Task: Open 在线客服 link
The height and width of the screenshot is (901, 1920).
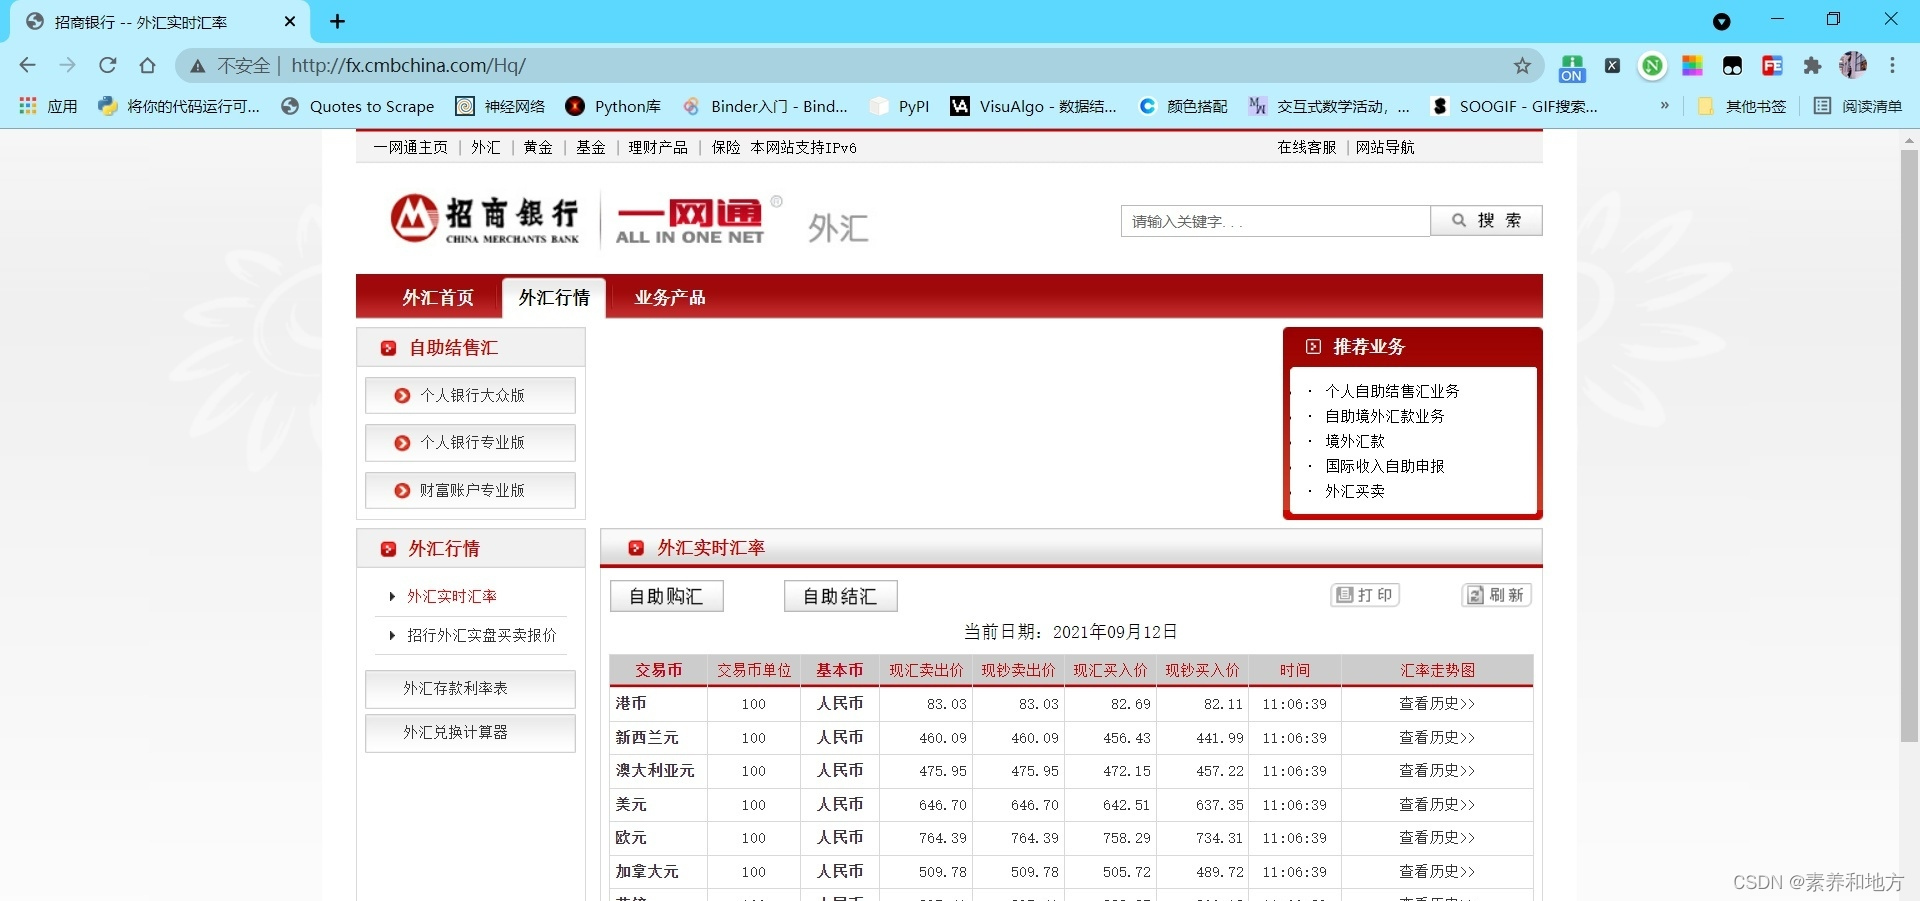Action: pyautogui.click(x=1307, y=147)
